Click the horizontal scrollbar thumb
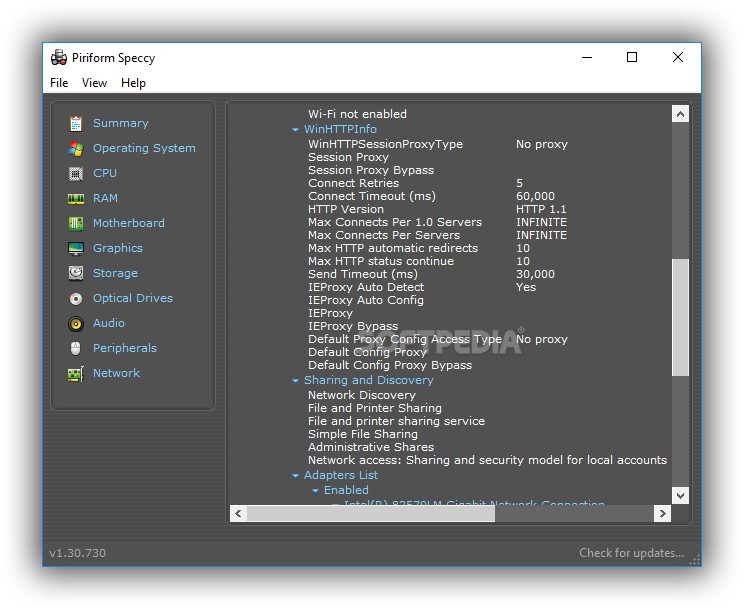Viewport: 744px width, 609px height. coord(371,514)
